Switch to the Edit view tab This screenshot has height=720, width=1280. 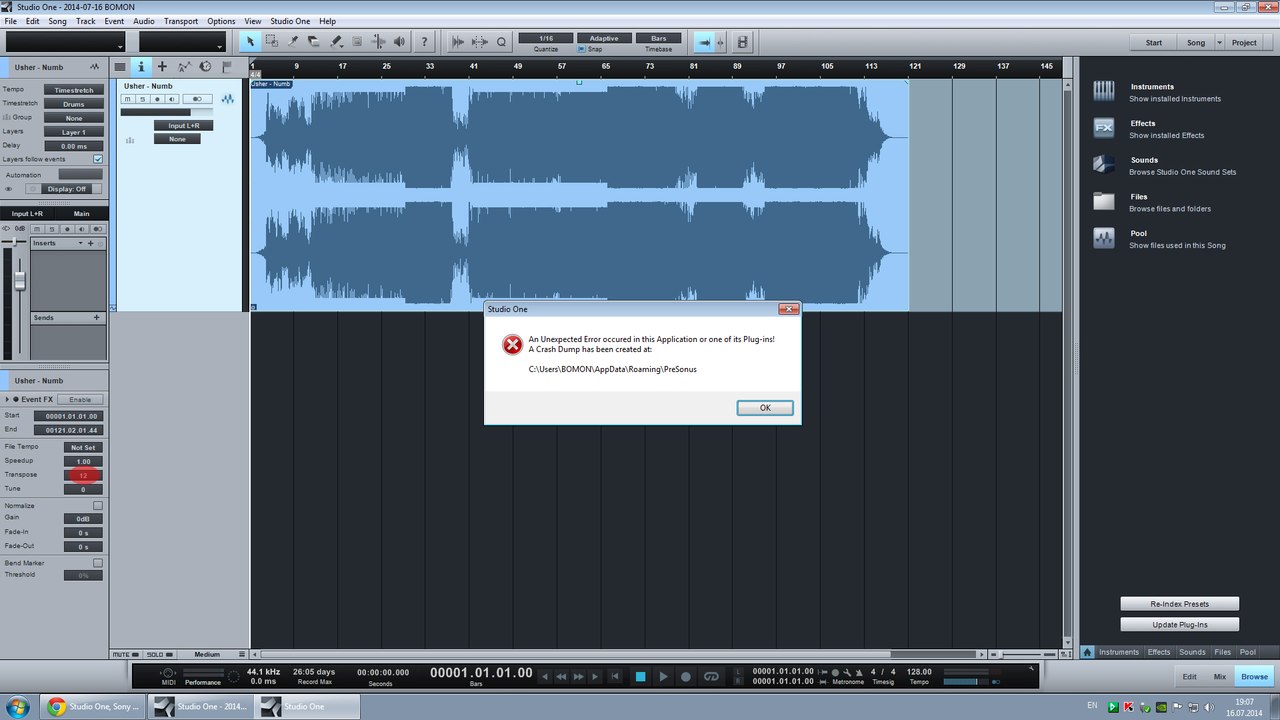click(x=1190, y=677)
